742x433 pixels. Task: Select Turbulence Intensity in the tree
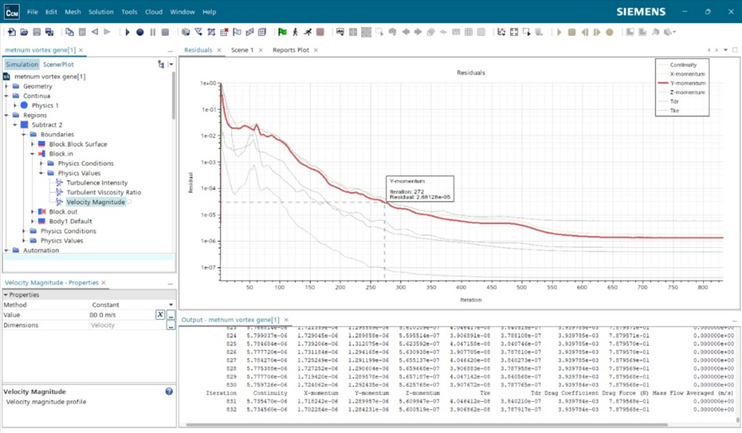pos(97,183)
